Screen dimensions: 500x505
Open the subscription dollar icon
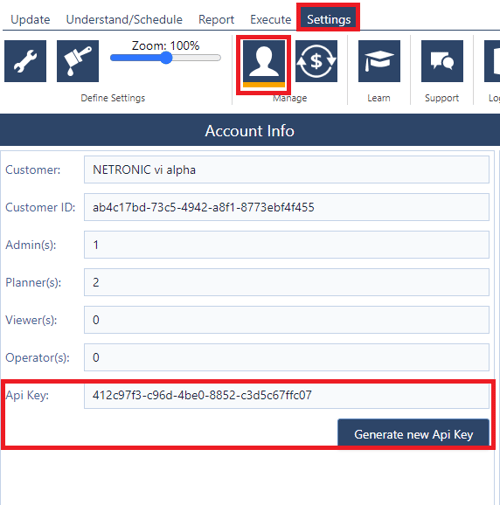[x=316, y=61]
